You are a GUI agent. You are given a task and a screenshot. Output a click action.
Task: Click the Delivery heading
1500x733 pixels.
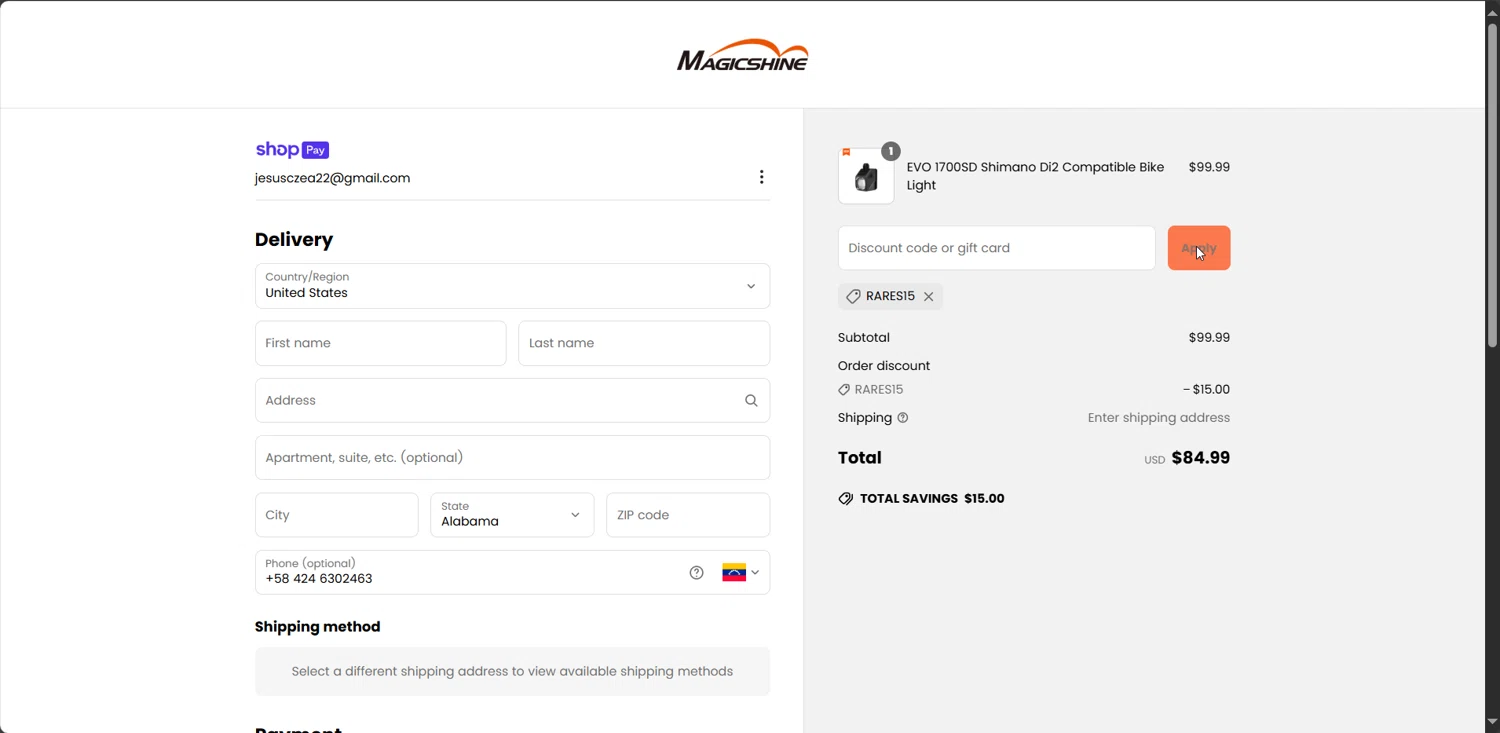(x=294, y=240)
